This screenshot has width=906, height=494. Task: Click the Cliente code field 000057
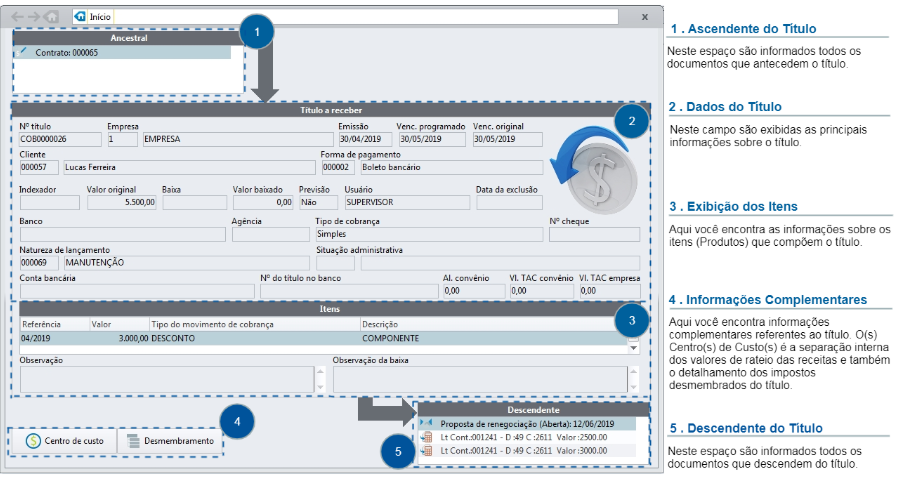(x=39, y=168)
